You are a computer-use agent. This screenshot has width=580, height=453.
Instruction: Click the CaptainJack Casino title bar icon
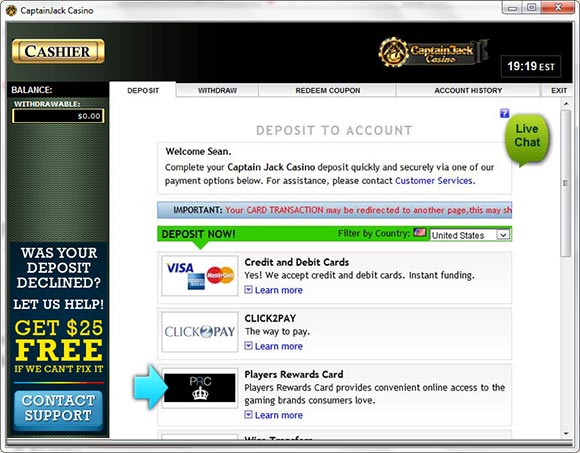tap(11, 10)
